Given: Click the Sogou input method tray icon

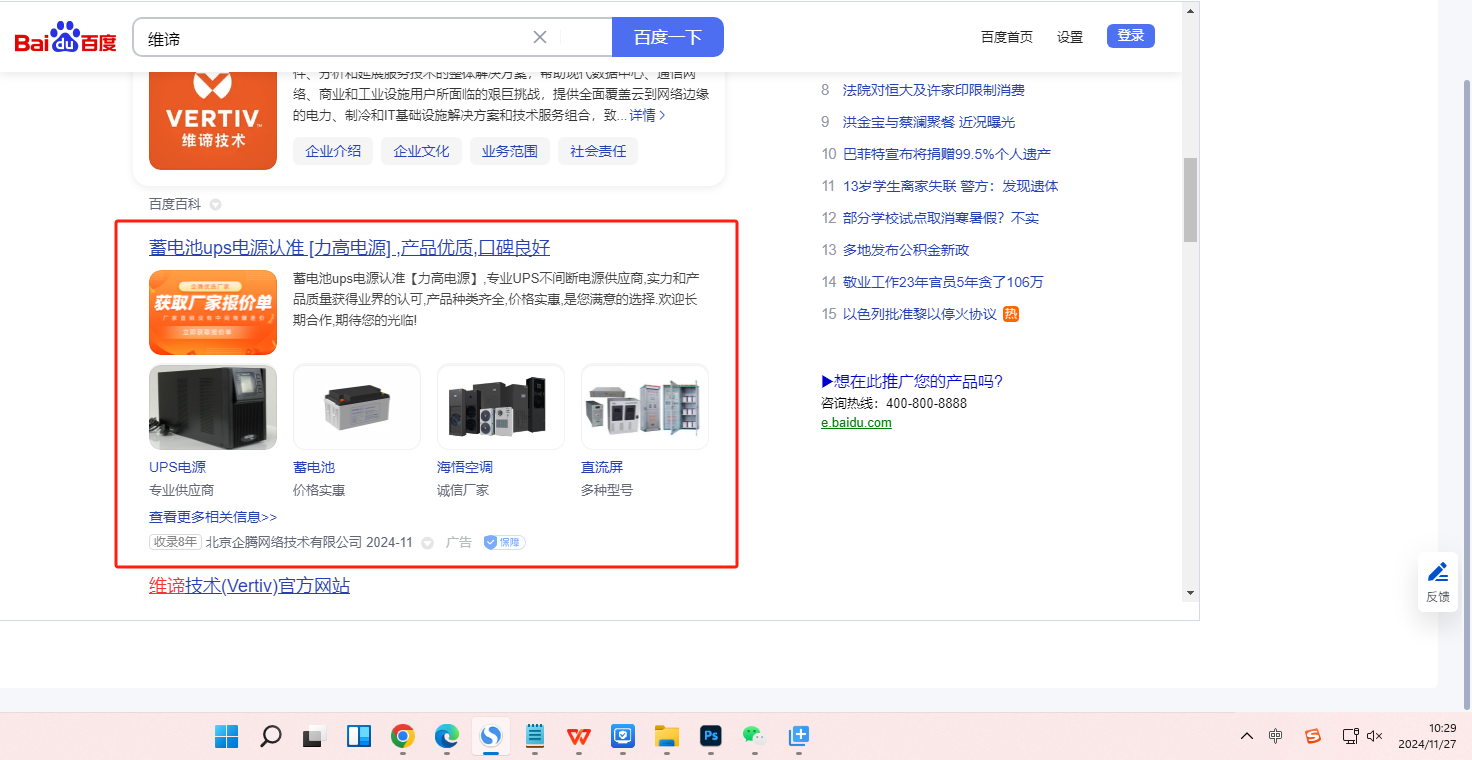Looking at the screenshot, I should [x=1313, y=736].
